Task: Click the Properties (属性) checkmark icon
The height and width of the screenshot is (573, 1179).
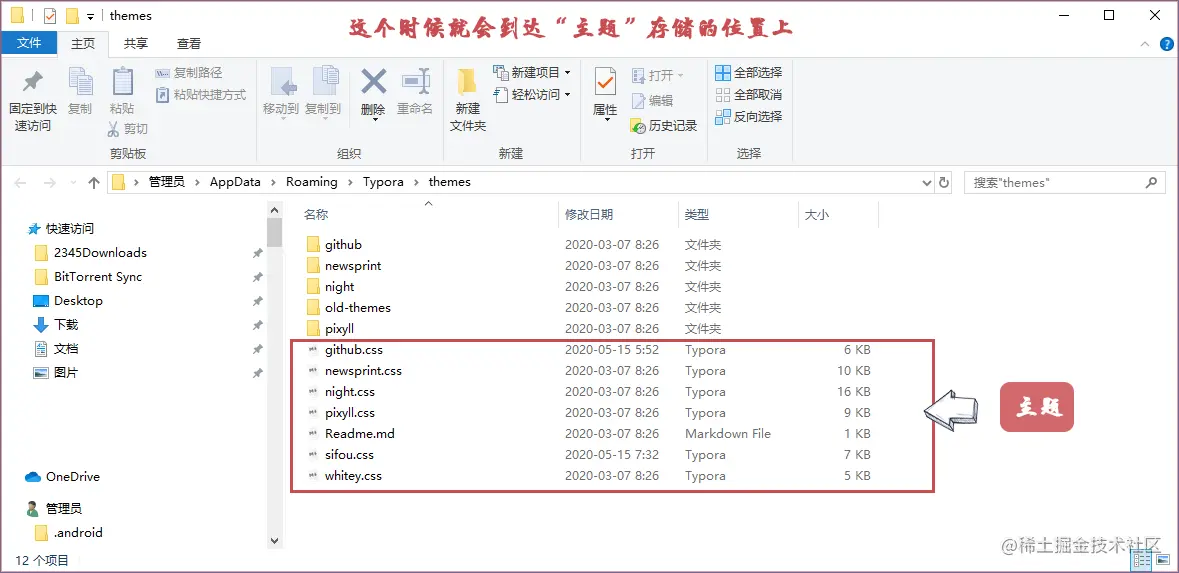Action: (605, 81)
